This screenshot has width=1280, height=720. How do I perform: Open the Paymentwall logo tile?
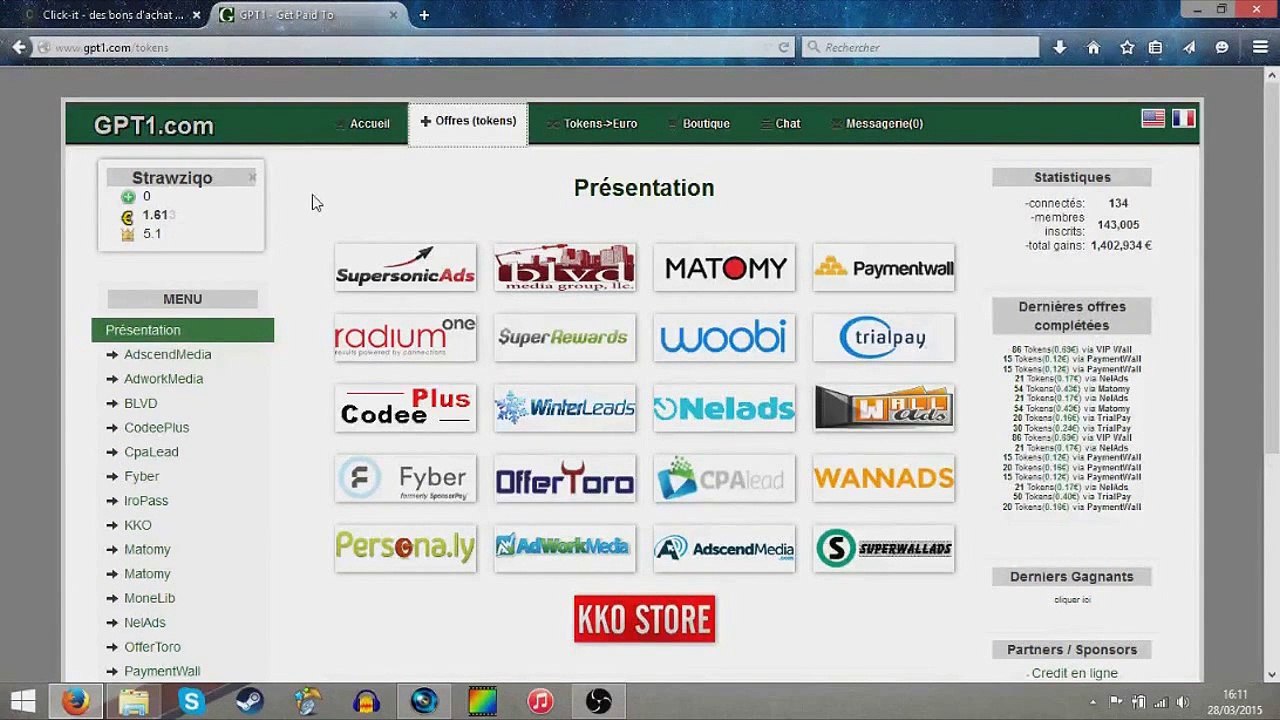(884, 267)
